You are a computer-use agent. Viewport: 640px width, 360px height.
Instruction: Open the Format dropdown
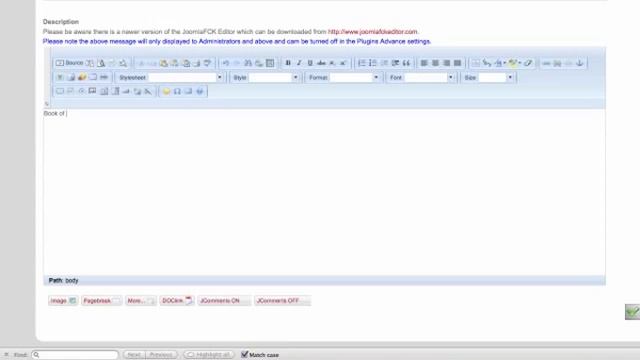376,77
